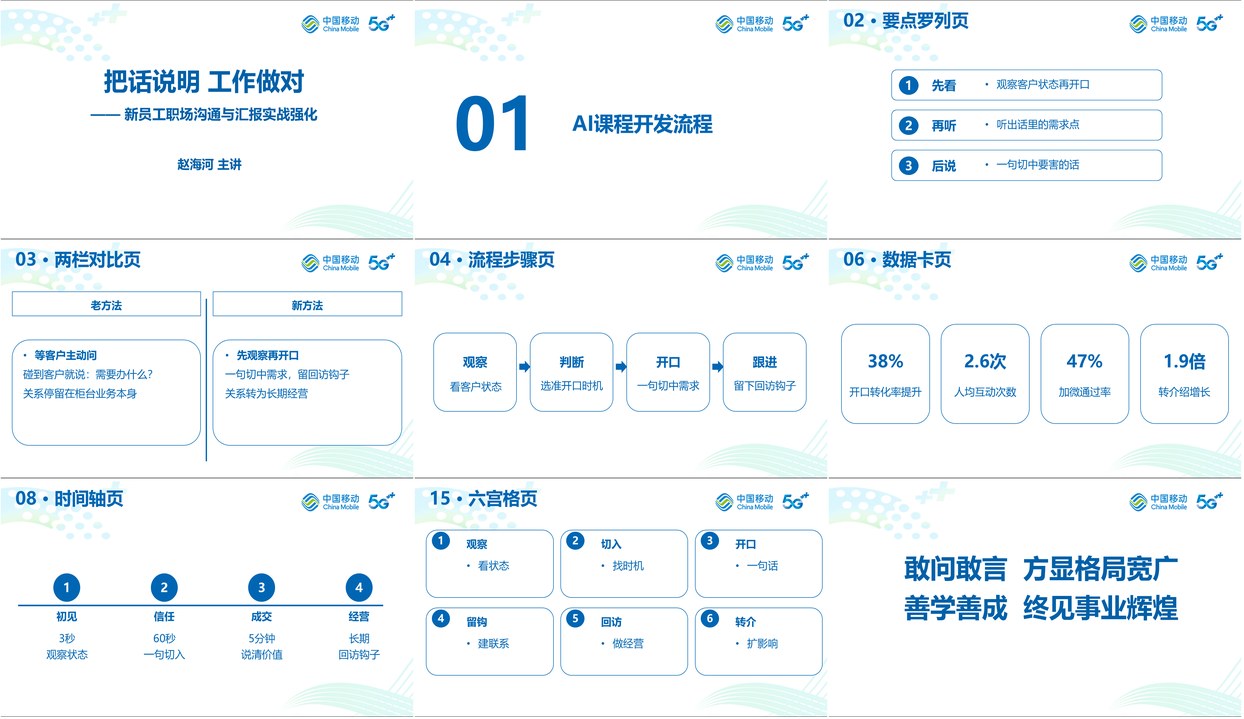Click the line 关系转为长期经营

point(267,394)
